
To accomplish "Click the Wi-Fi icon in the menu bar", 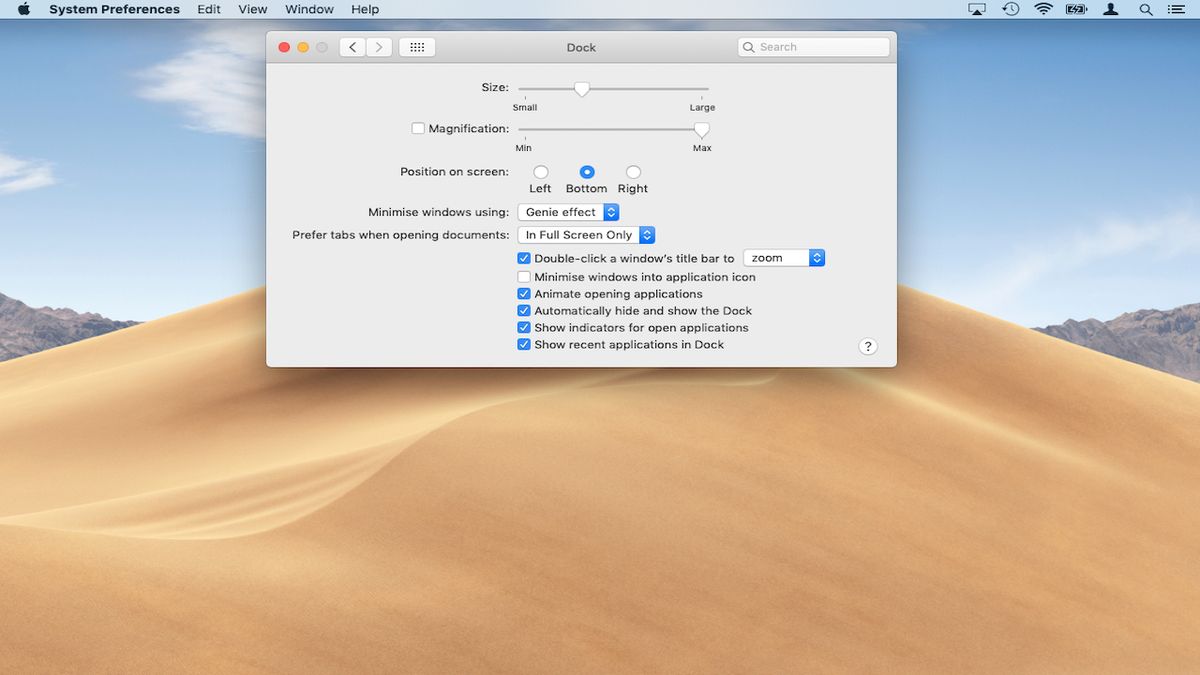I will (1043, 9).
